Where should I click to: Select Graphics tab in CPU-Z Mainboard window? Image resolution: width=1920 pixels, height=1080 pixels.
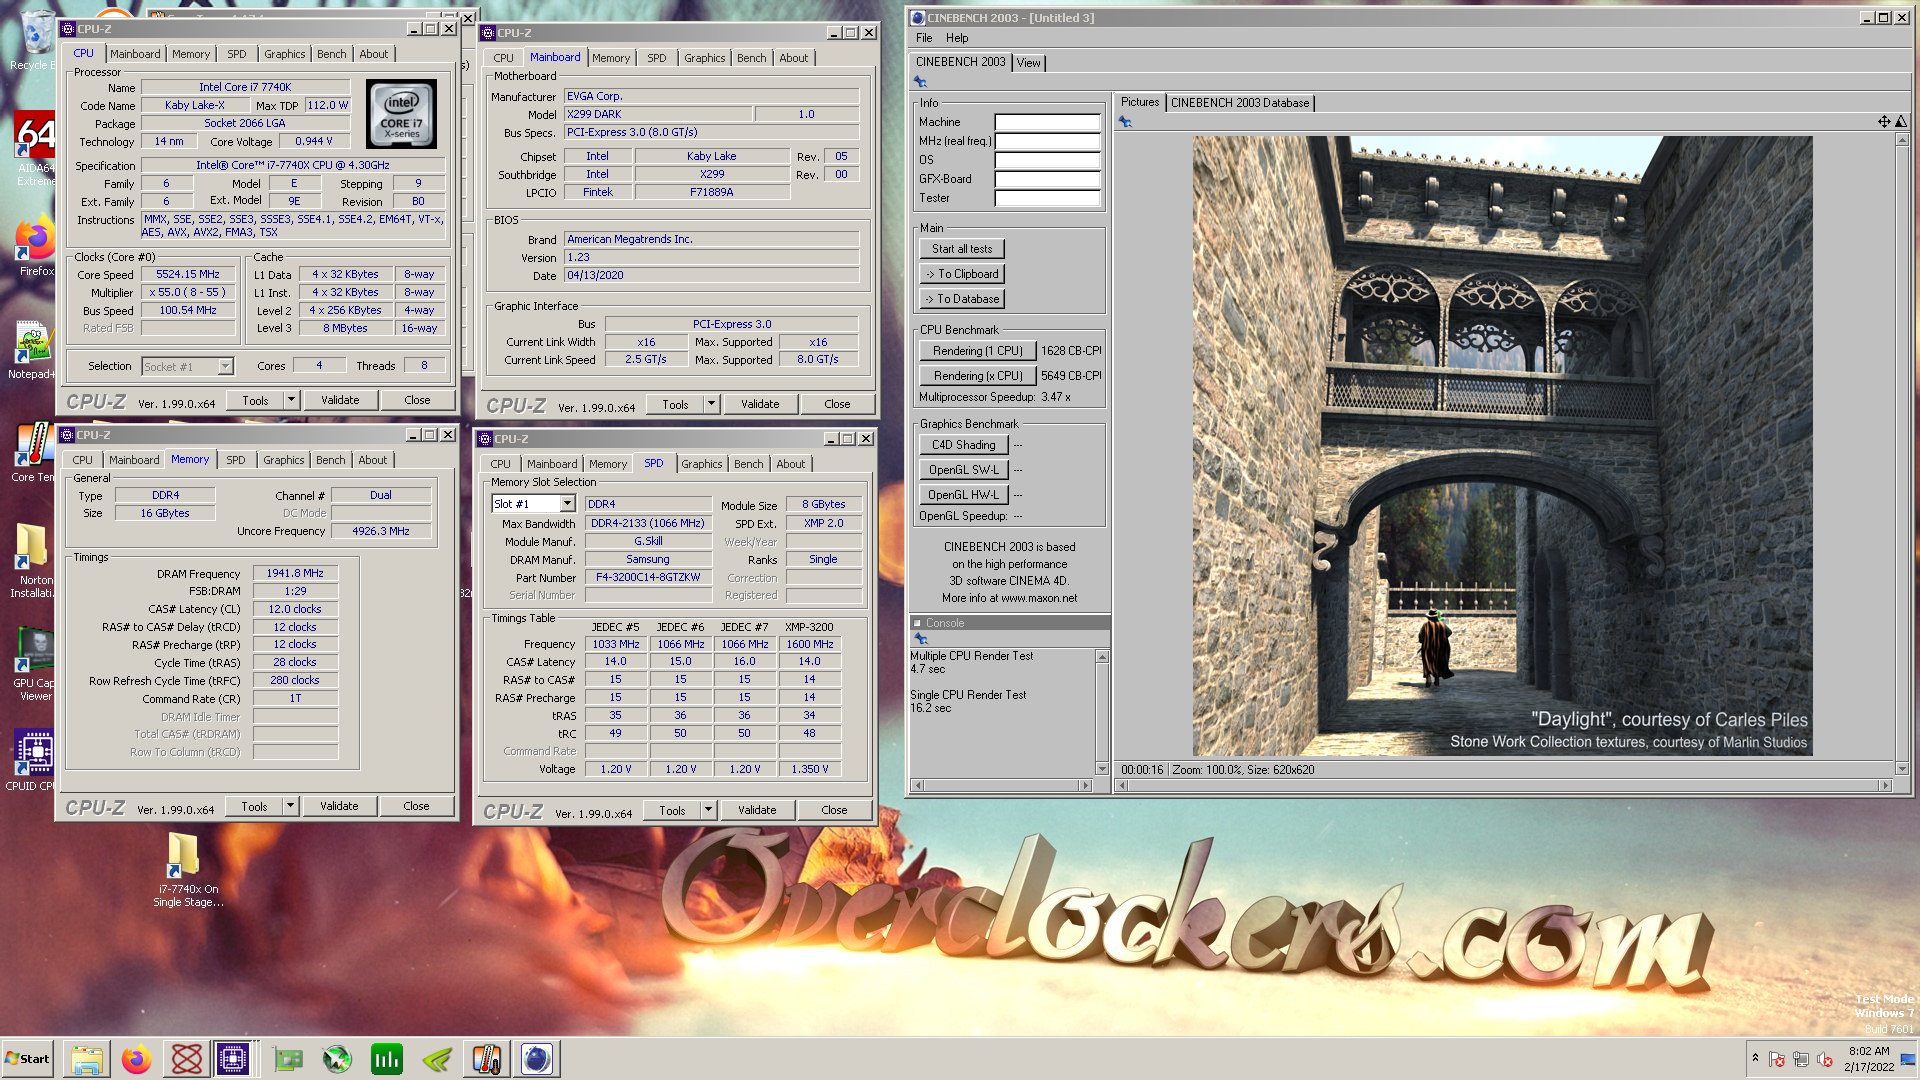click(x=704, y=58)
